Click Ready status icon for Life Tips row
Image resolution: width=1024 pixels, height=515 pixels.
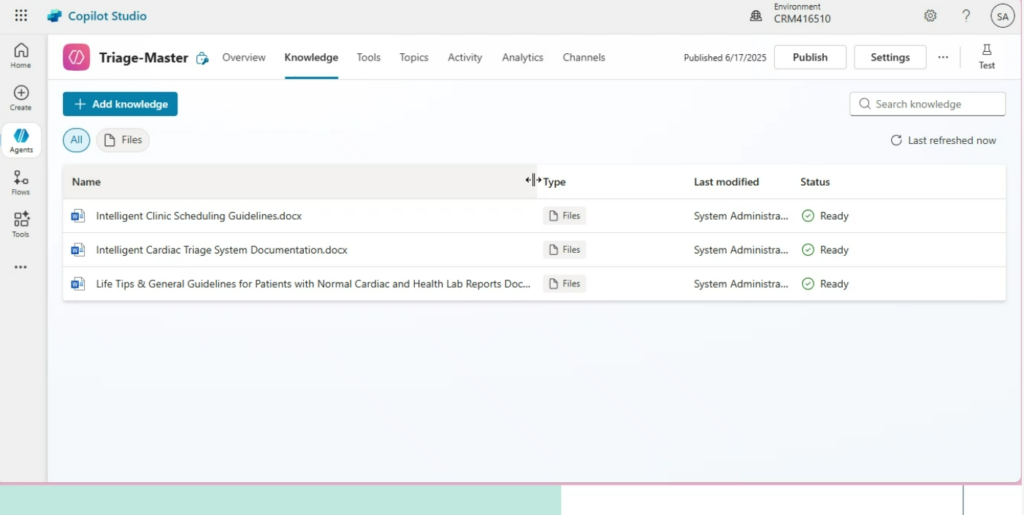(808, 284)
